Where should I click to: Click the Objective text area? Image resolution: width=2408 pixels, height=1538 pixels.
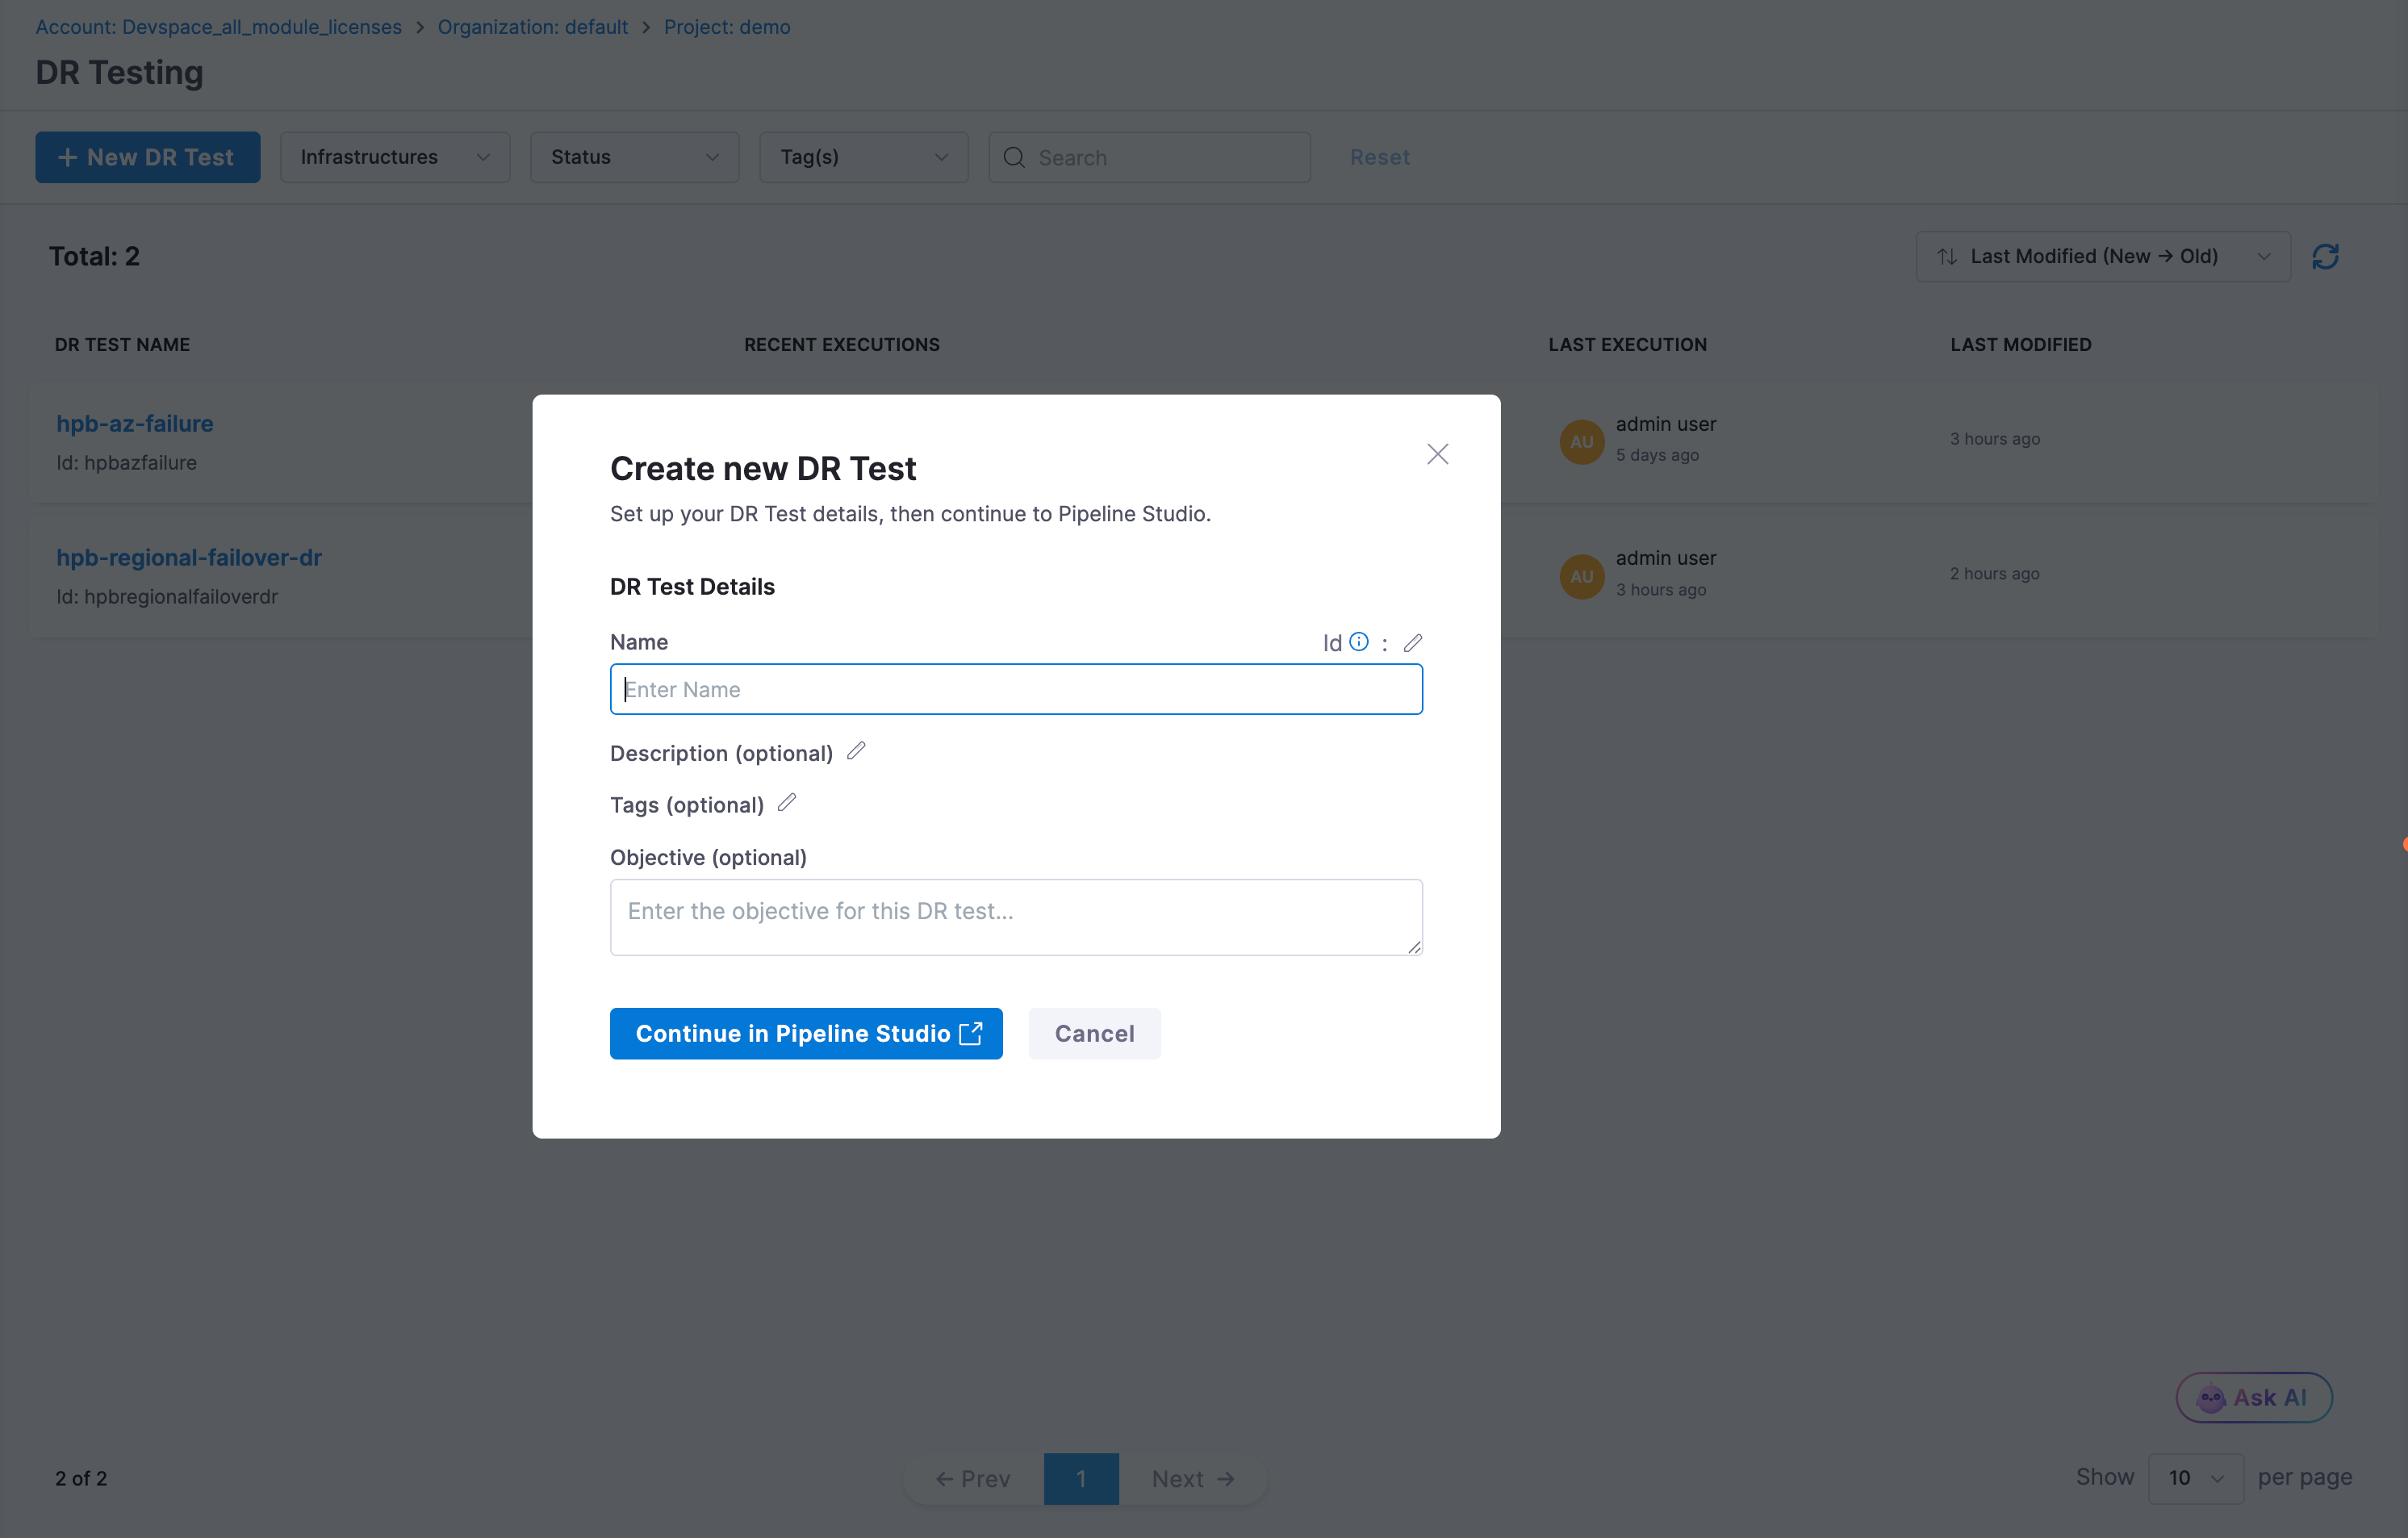1016,916
